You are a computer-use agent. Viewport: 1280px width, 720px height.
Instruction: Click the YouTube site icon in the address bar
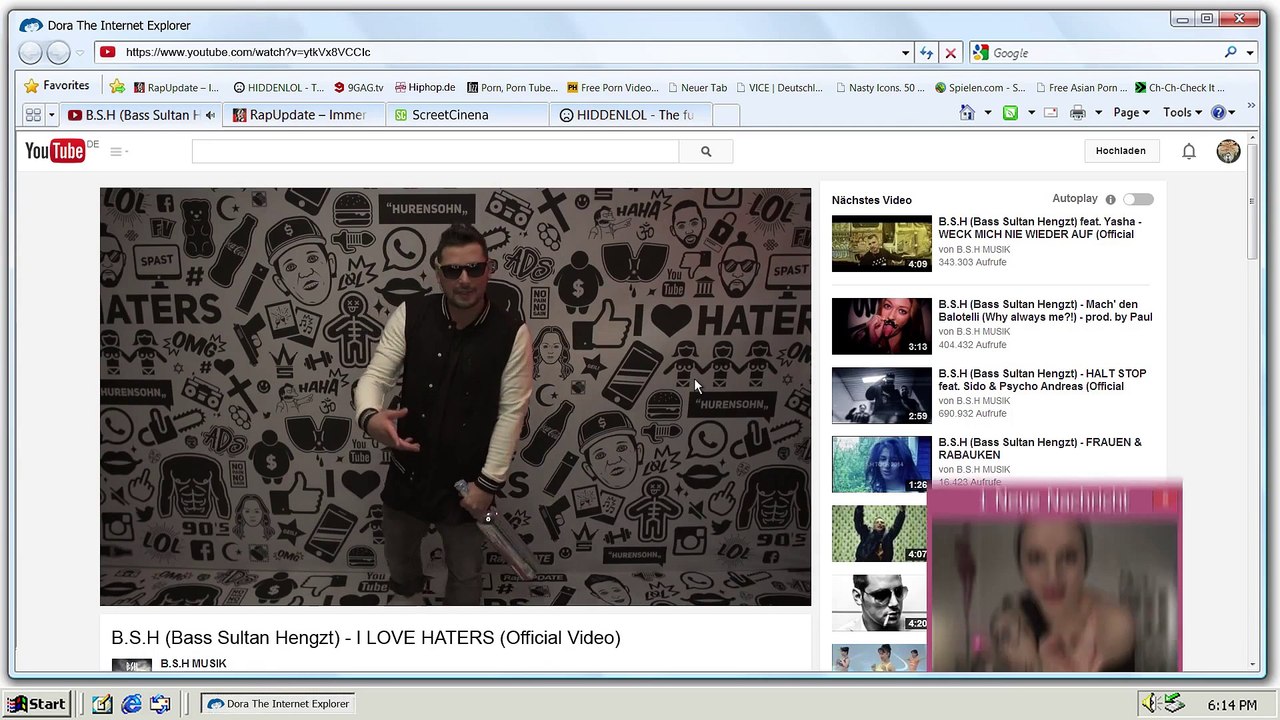(107, 52)
